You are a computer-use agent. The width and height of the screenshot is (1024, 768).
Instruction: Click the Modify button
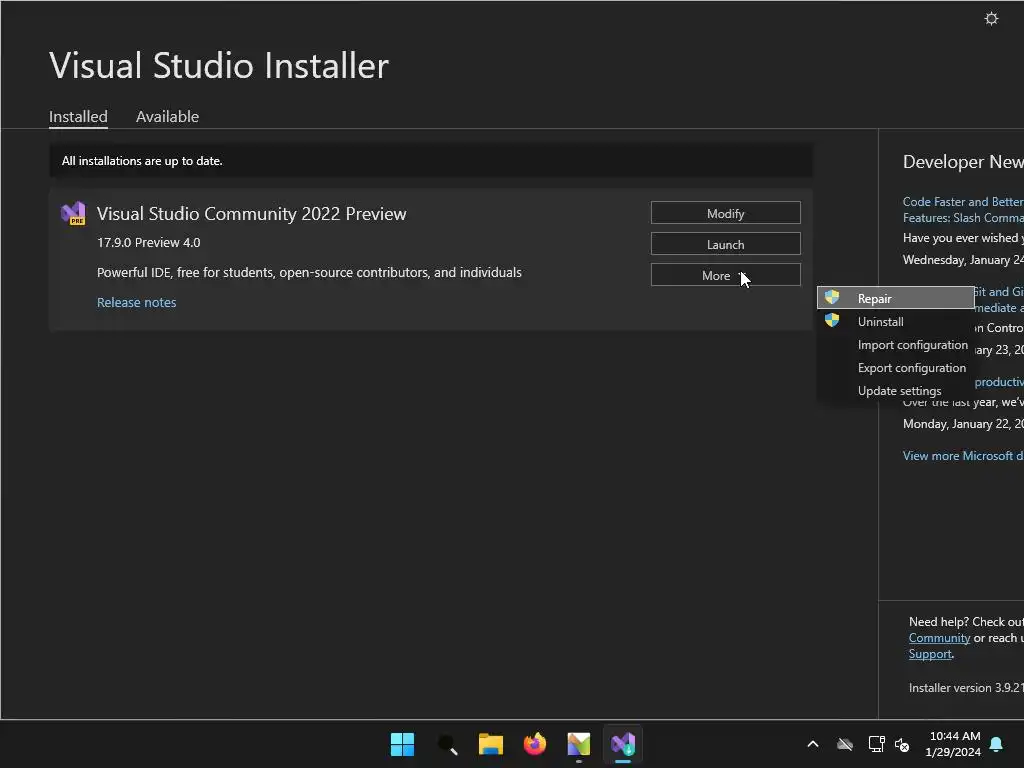[726, 214]
